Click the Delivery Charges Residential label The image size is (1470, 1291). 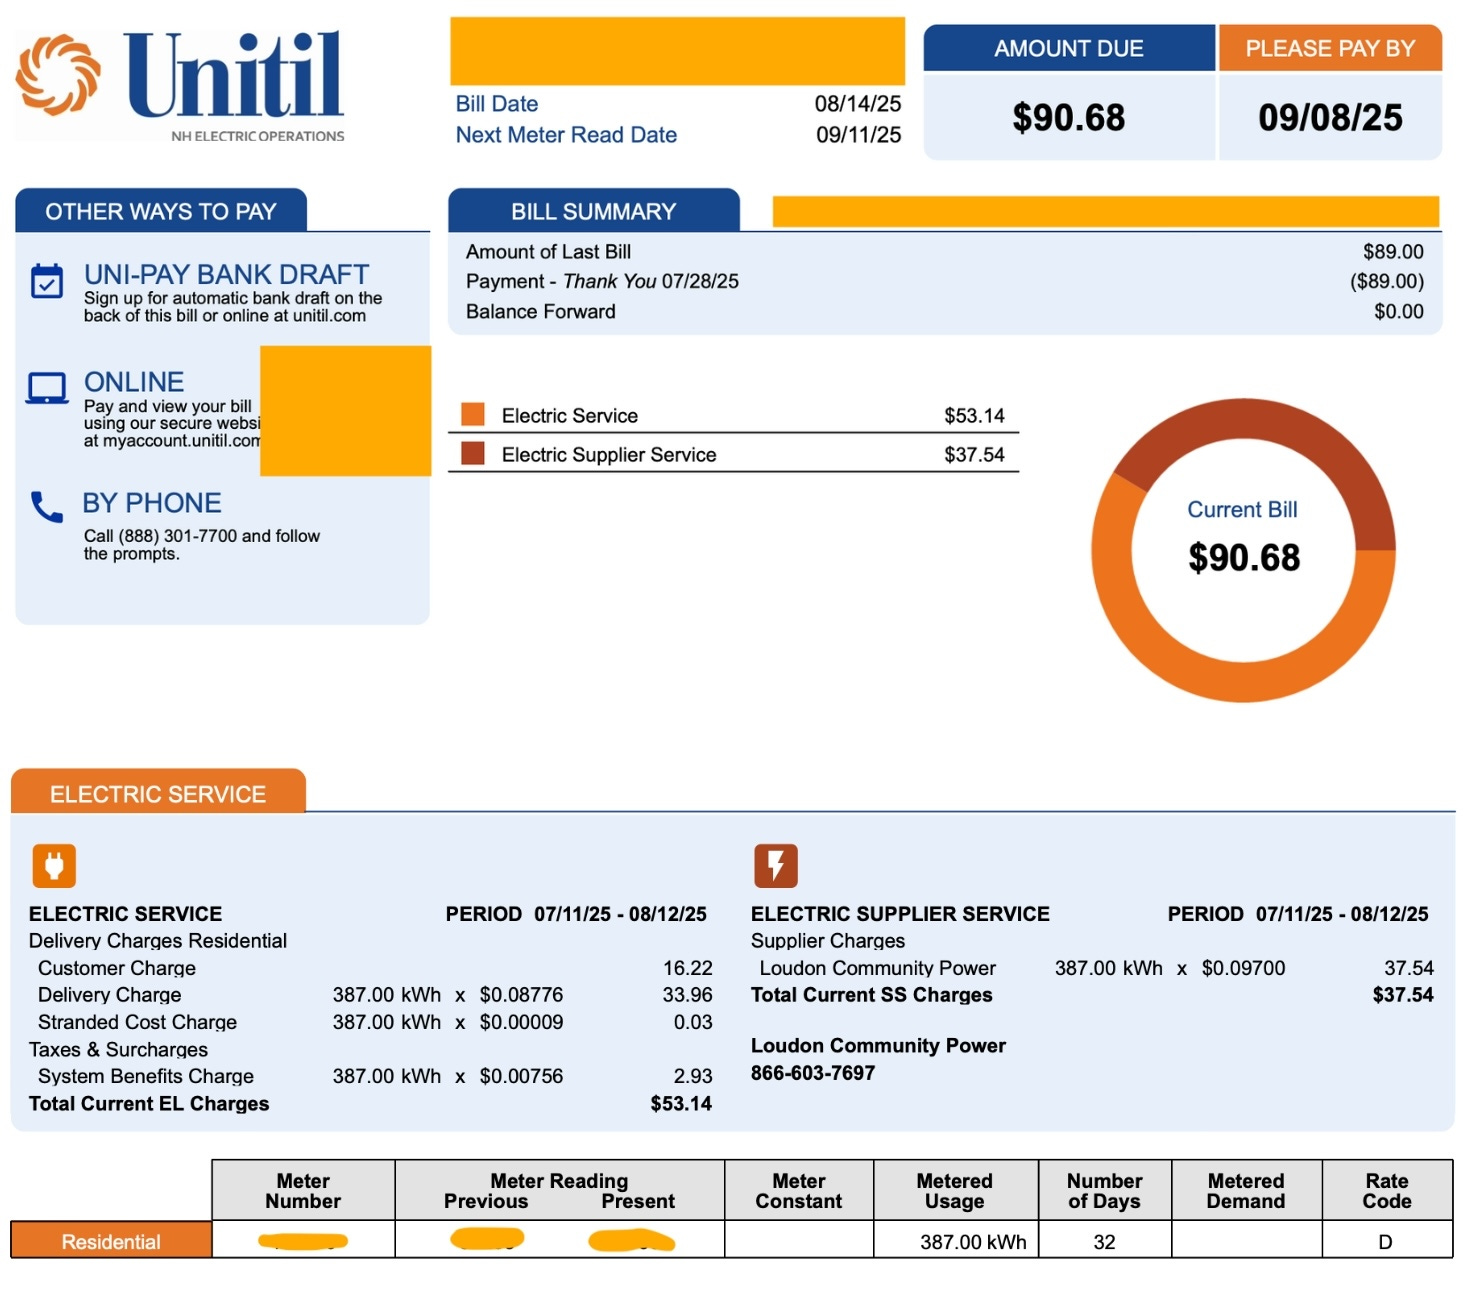point(158,941)
